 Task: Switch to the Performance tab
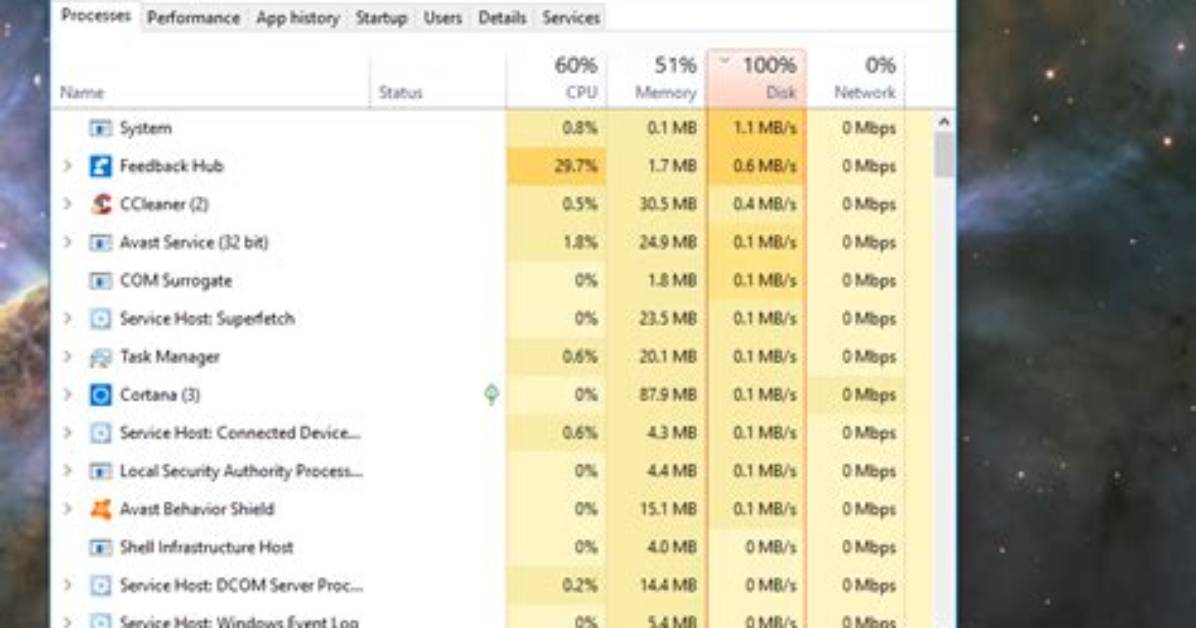193,18
